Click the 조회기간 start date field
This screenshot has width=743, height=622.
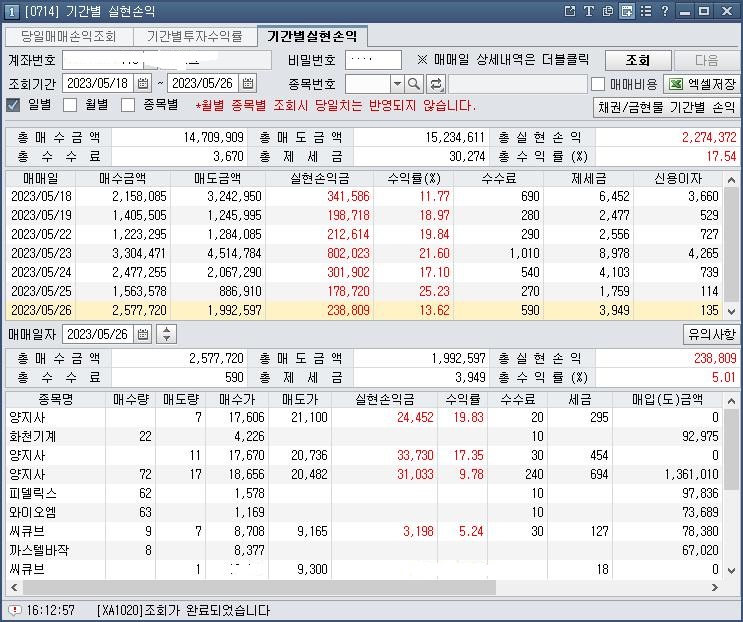click(x=98, y=83)
